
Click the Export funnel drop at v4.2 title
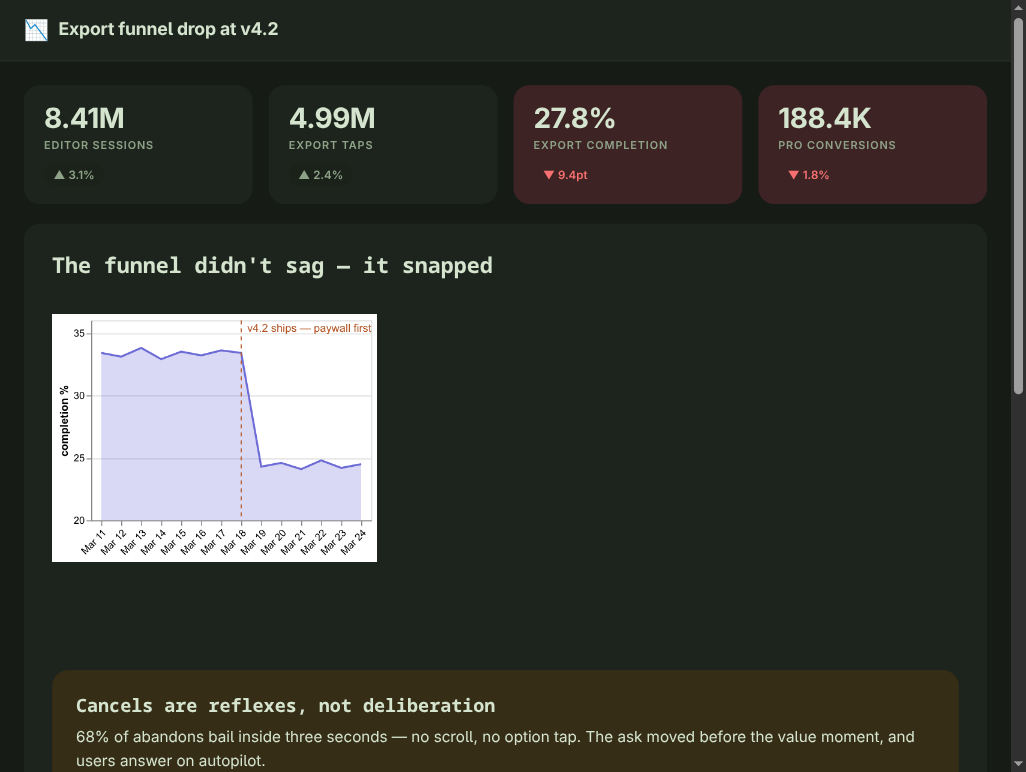click(x=168, y=29)
